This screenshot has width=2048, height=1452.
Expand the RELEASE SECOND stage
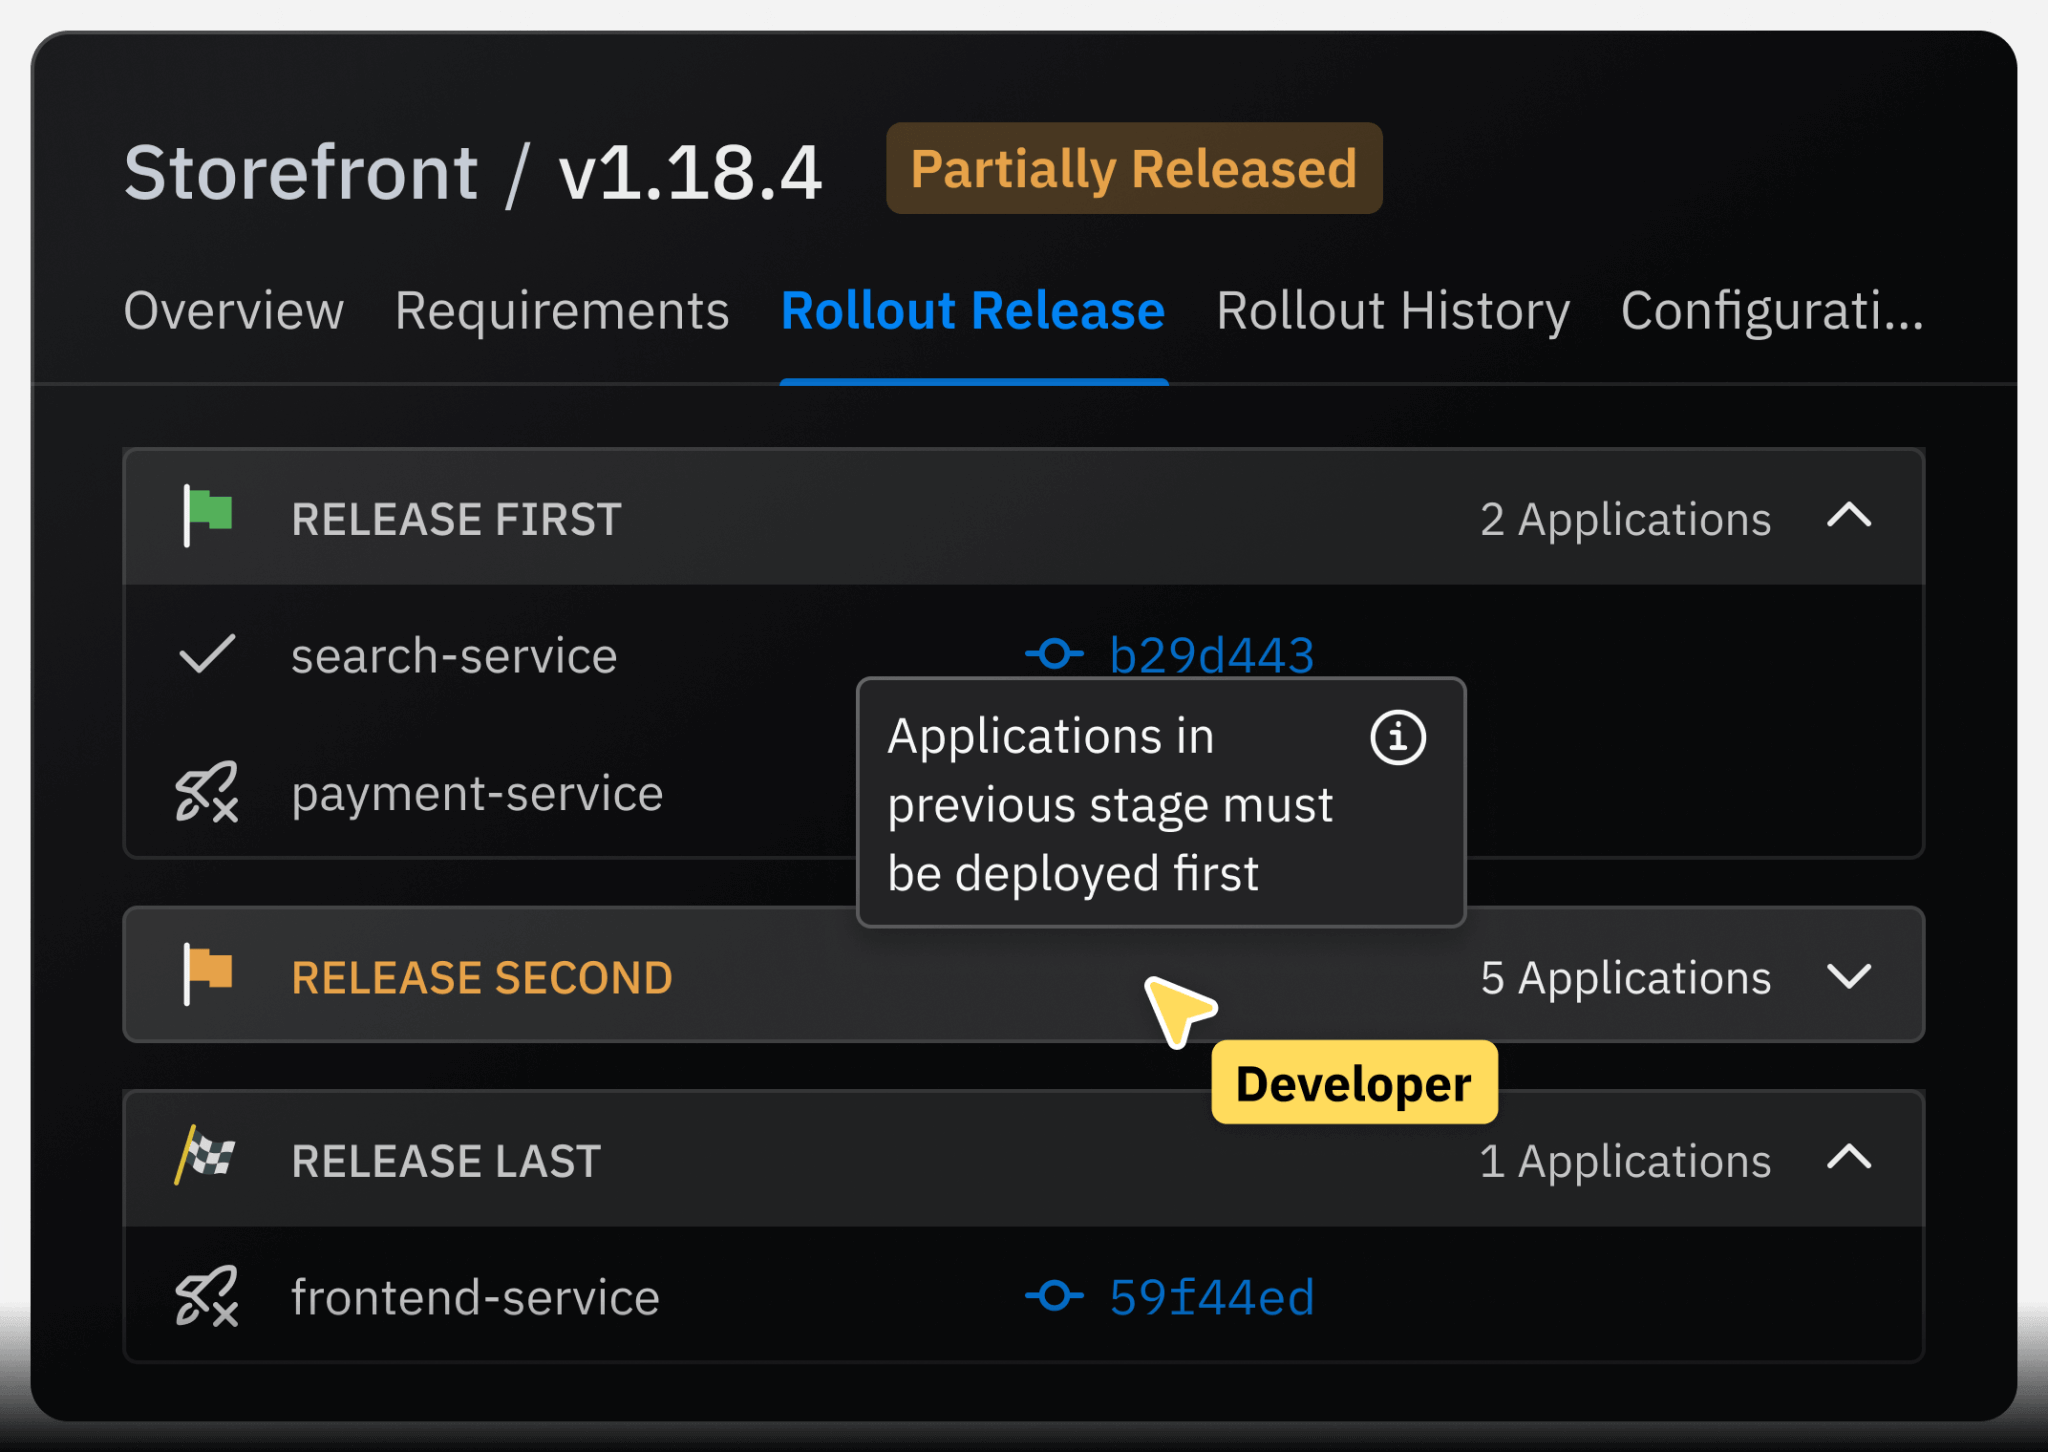coord(1850,976)
